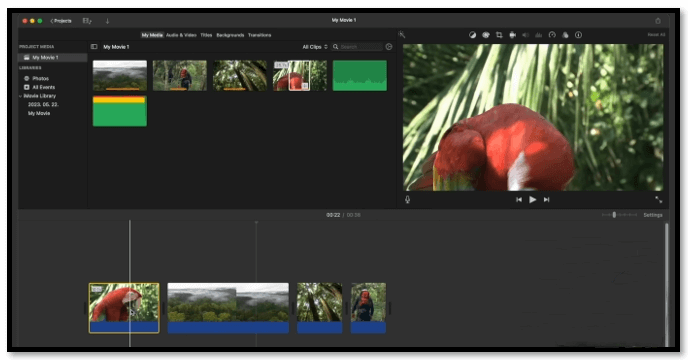Select foggy forest clip in media browser
This screenshot has height=360, width=688.
click(x=120, y=76)
